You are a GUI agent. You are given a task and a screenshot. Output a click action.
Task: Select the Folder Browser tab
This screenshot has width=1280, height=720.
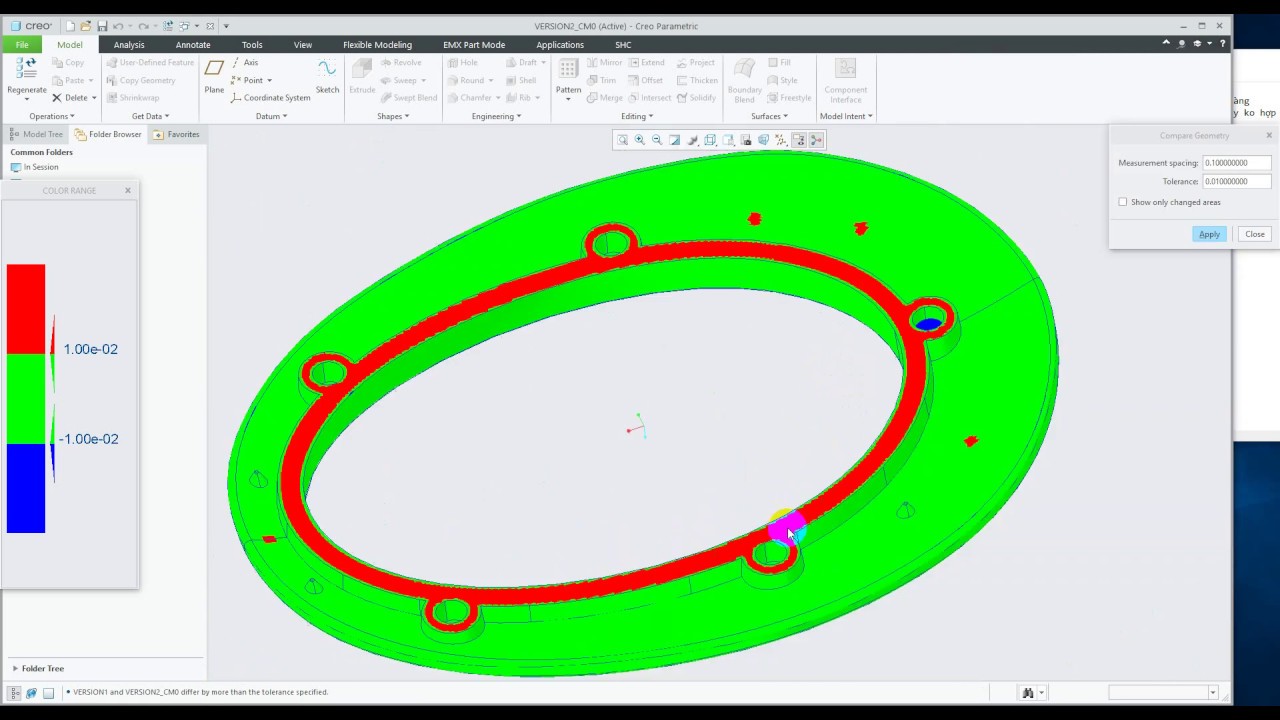108,134
